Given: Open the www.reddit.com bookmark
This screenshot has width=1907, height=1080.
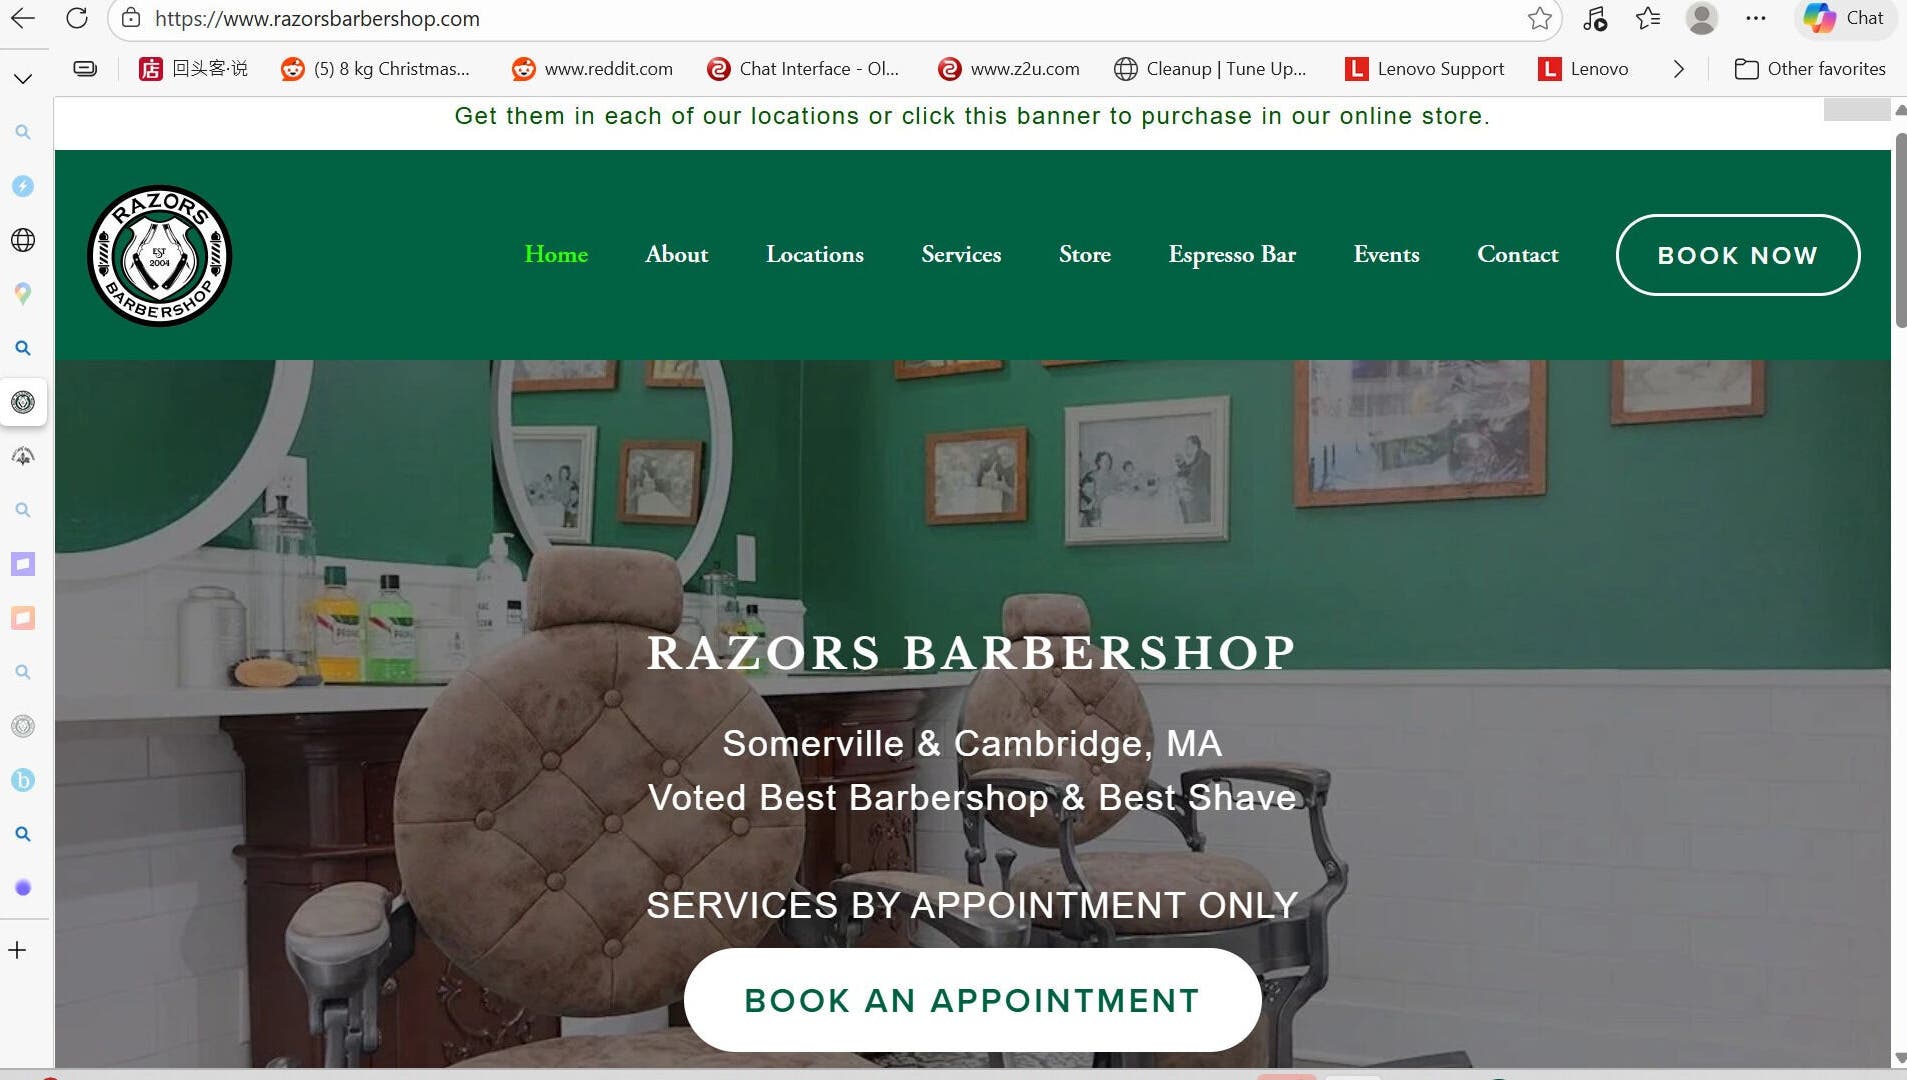Looking at the screenshot, I should click(592, 69).
